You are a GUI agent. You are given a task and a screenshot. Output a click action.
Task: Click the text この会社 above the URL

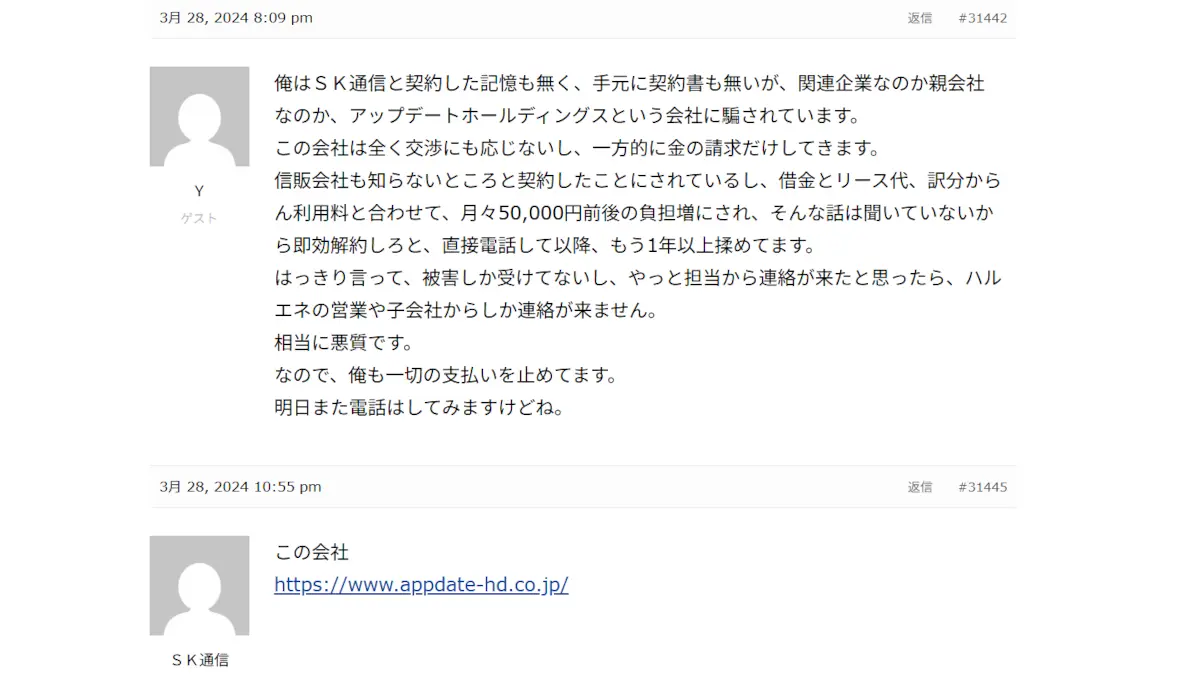coord(311,552)
